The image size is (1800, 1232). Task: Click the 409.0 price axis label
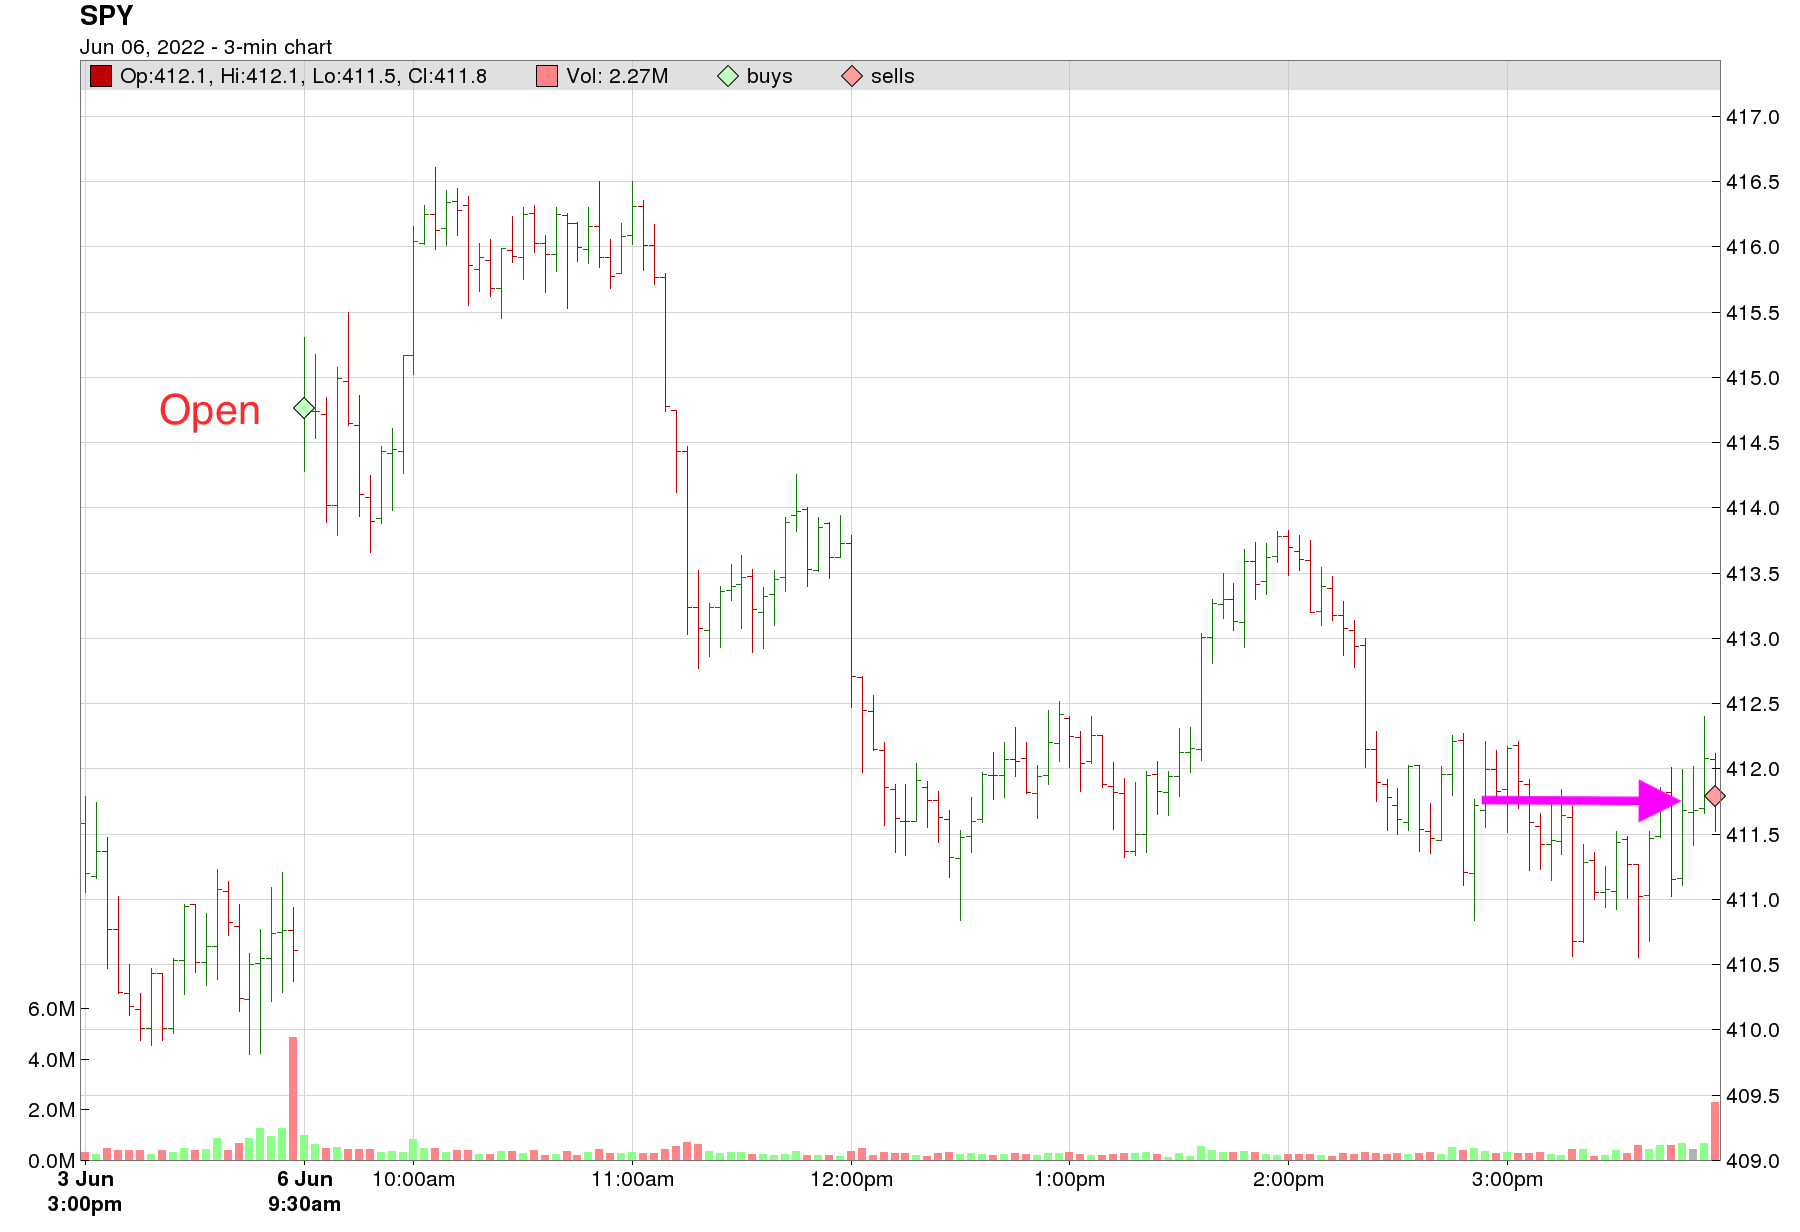[x=1753, y=1161]
